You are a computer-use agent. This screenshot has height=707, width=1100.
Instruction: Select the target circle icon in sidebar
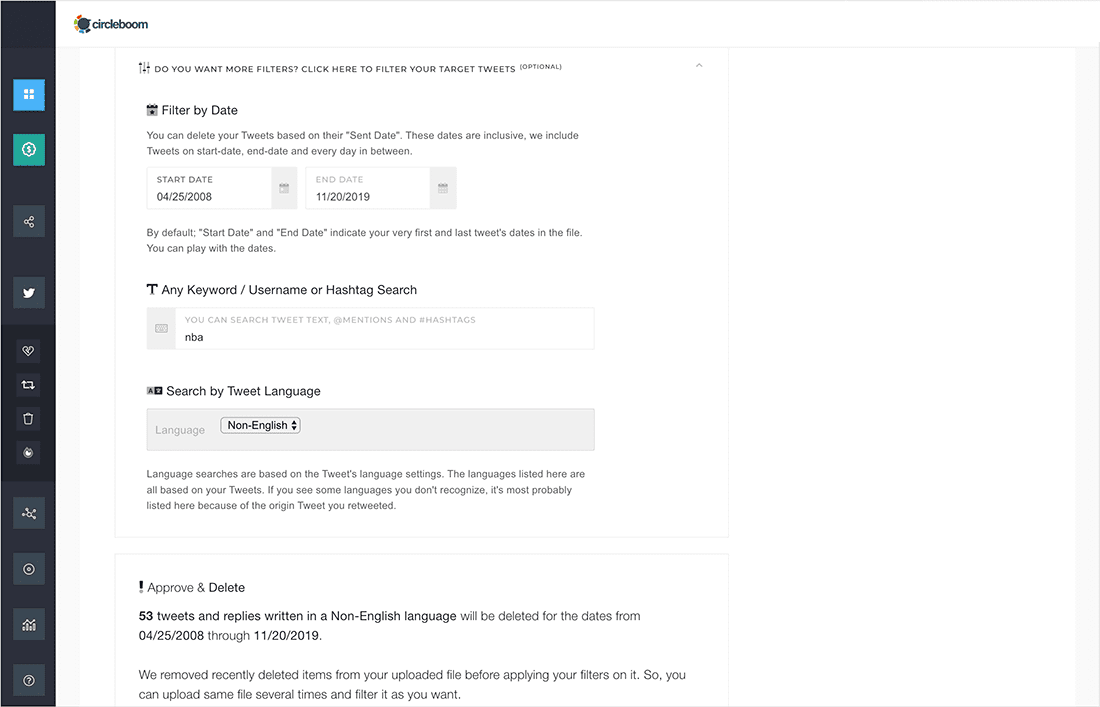click(x=28, y=568)
